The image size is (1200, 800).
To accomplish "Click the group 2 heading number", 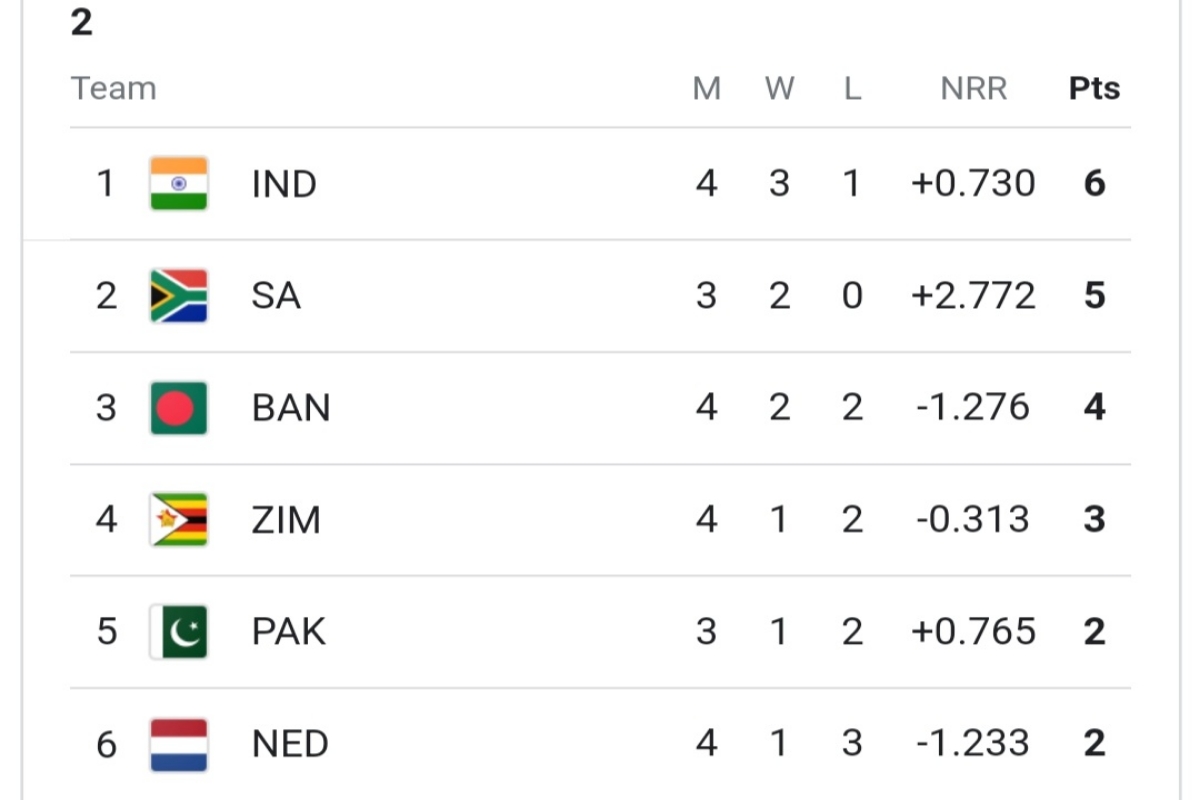I will point(82,22).
